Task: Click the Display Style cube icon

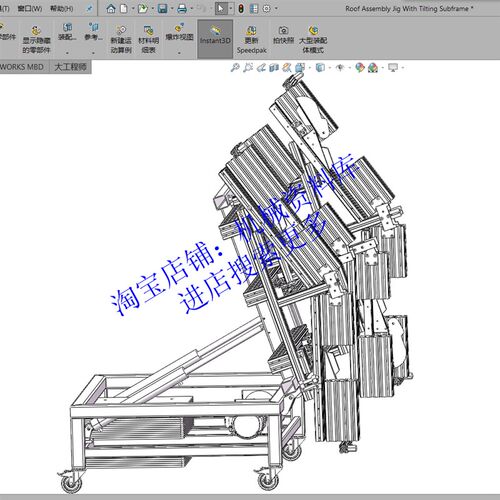Action: pos(320,68)
